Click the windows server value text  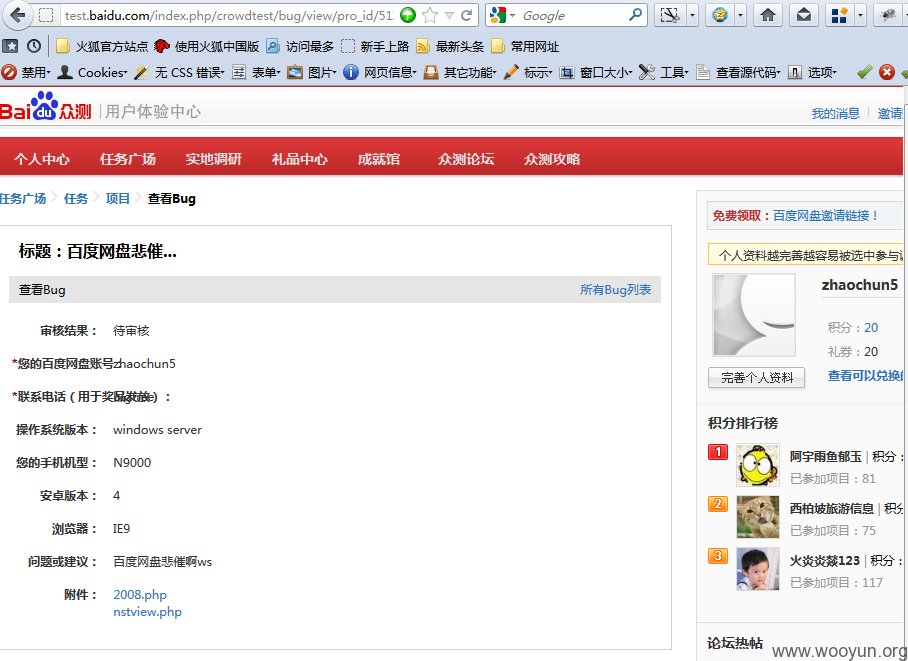point(158,430)
